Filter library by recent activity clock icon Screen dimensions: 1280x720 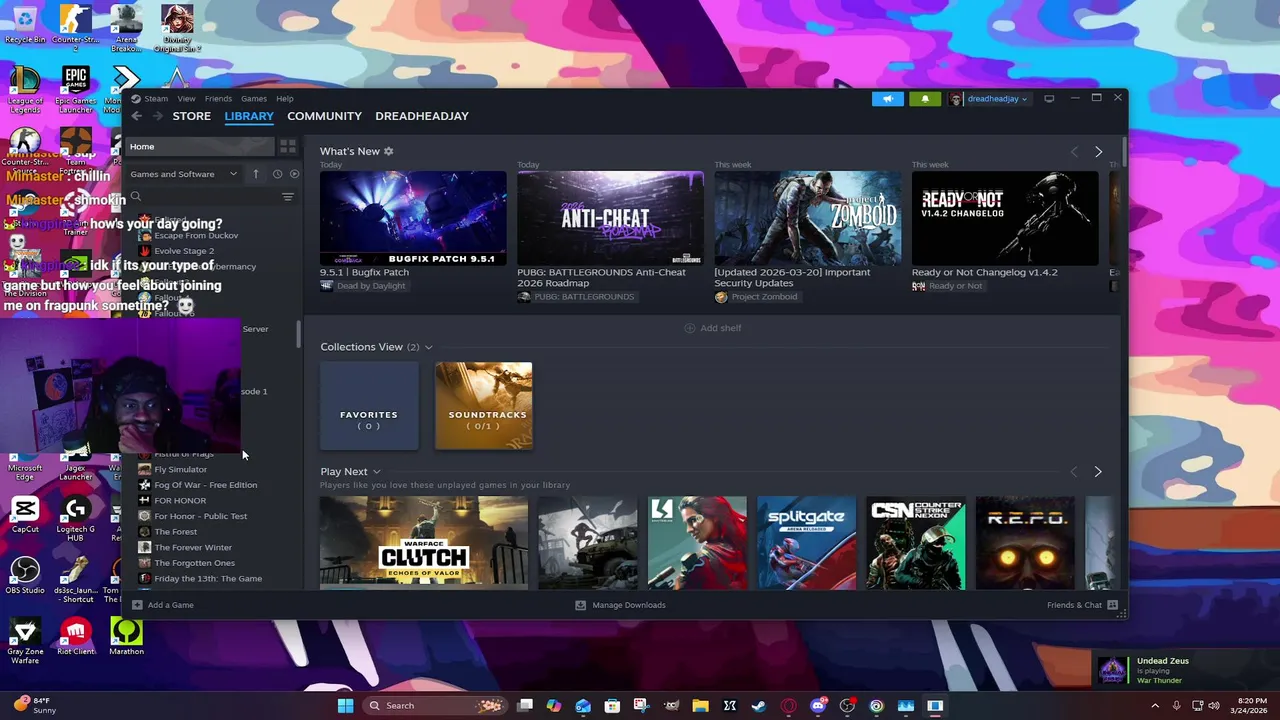coord(277,174)
